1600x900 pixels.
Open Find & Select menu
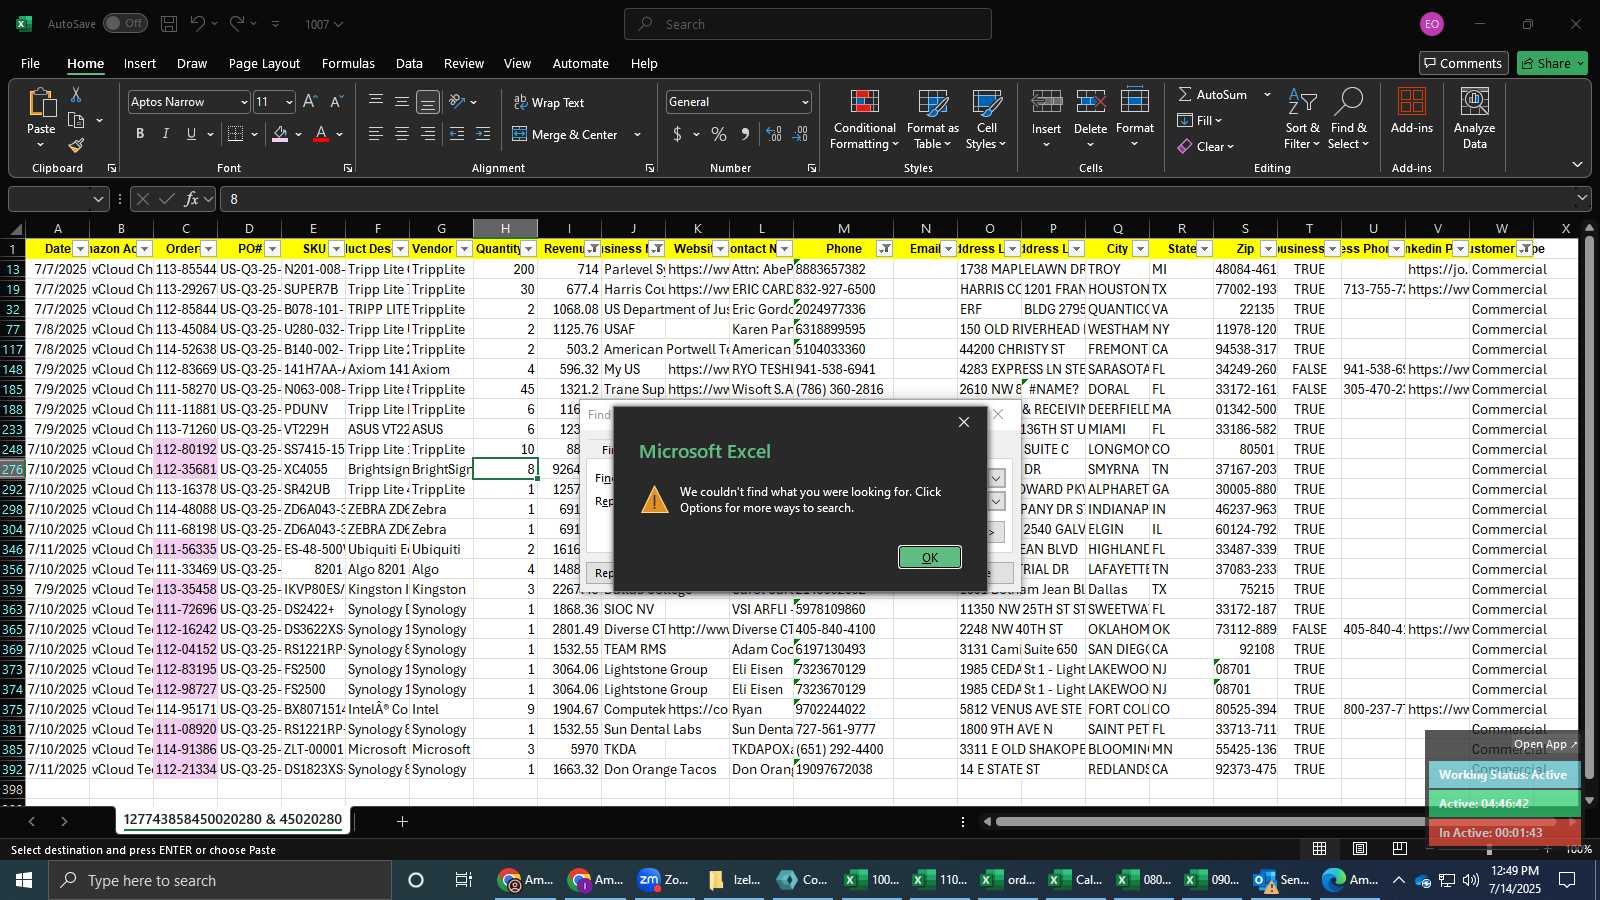pyautogui.click(x=1348, y=120)
